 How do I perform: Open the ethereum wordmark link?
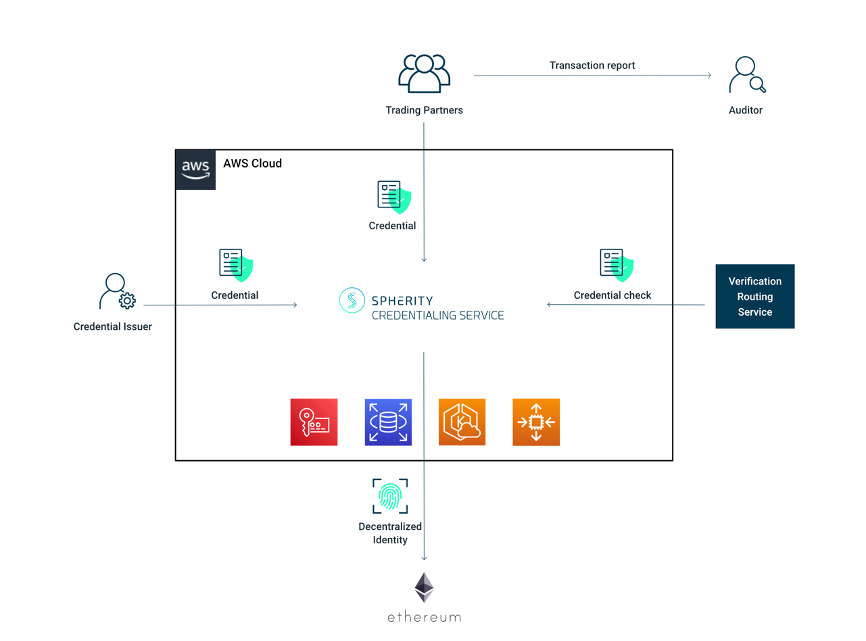click(424, 617)
